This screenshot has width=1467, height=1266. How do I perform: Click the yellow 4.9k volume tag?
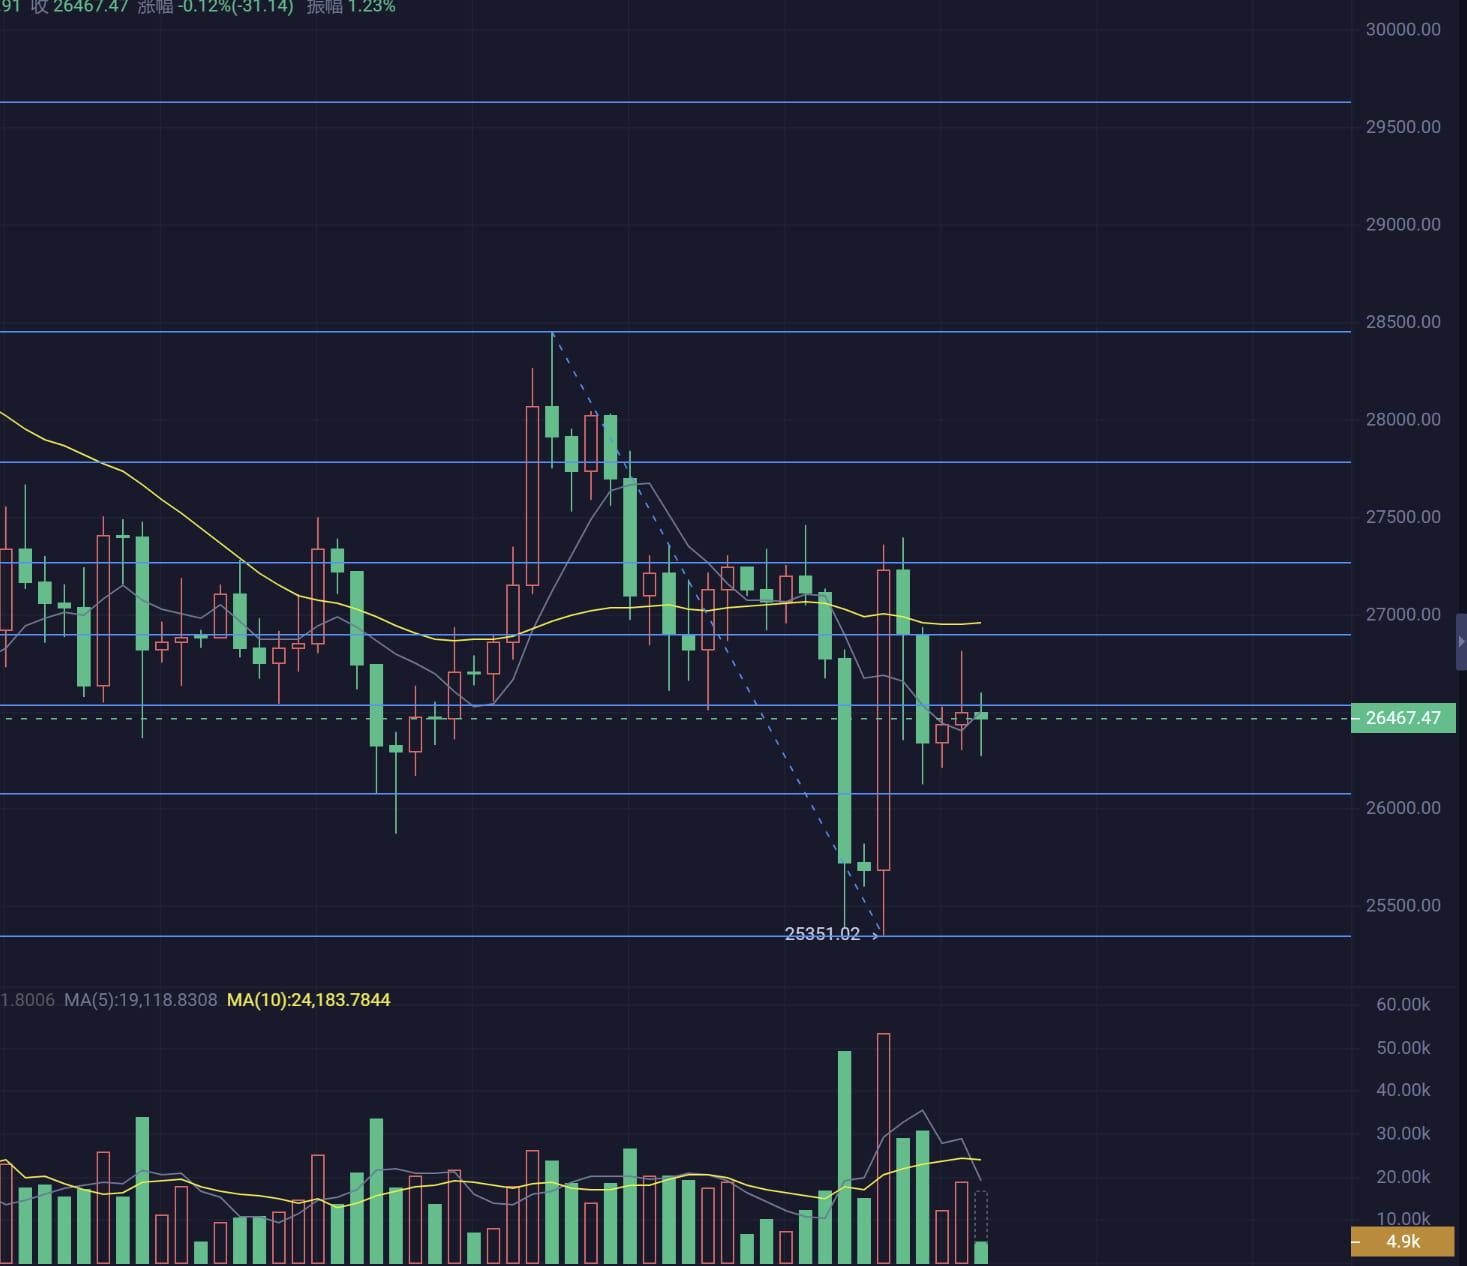pyautogui.click(x=1404, y=1242)
